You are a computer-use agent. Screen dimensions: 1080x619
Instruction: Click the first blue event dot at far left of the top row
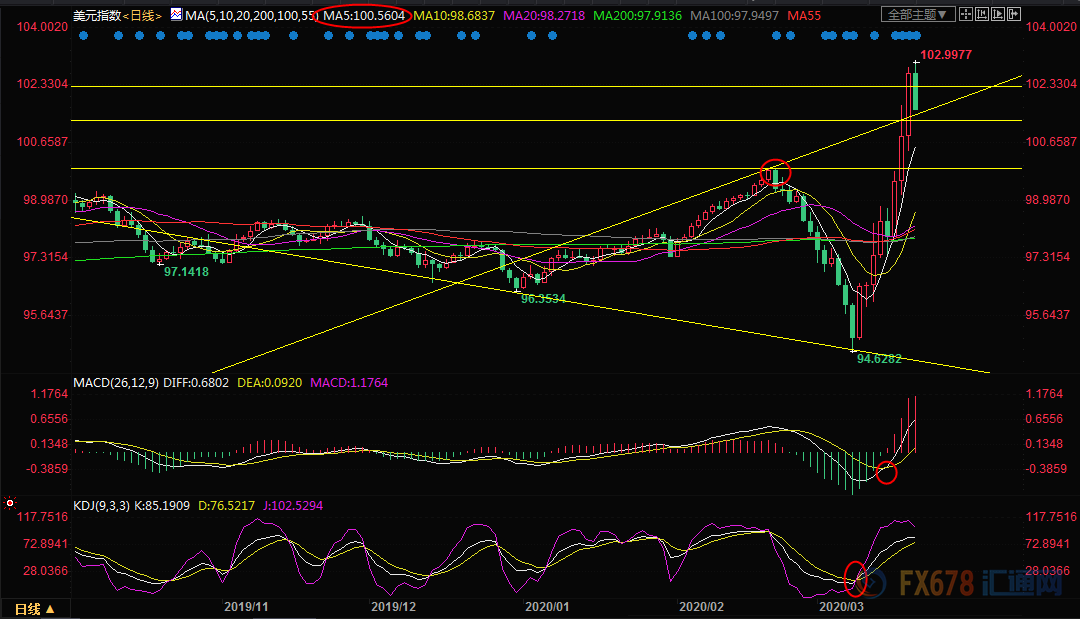[x=81, y=35]
